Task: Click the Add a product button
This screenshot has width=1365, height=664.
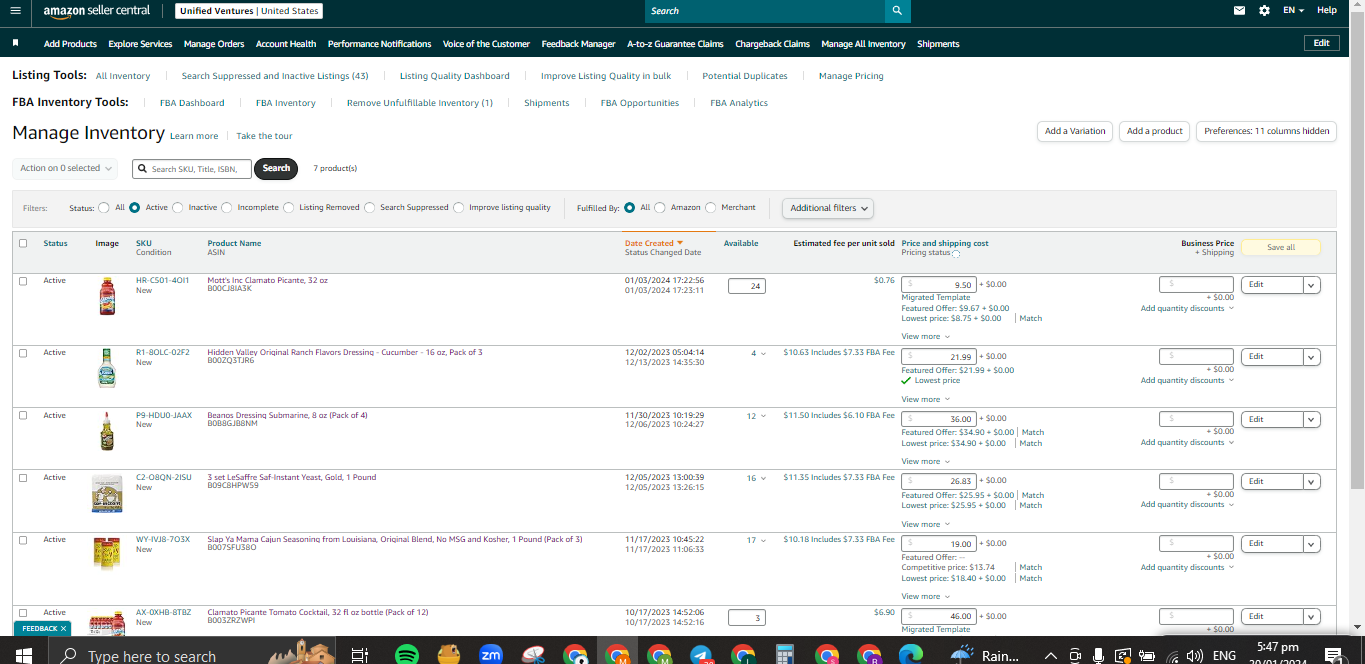Action: pyautogui.click(x=1155, y=131)
